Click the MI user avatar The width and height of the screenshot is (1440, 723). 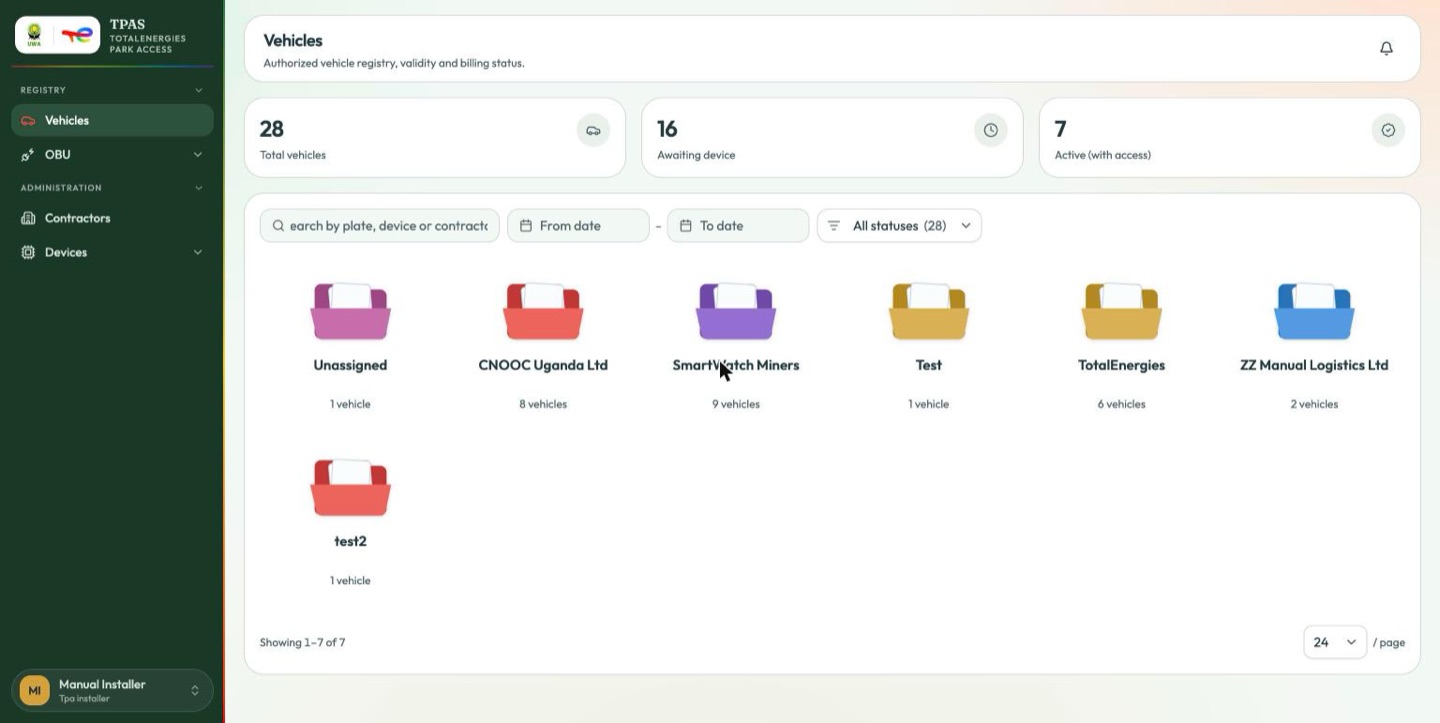35,691
